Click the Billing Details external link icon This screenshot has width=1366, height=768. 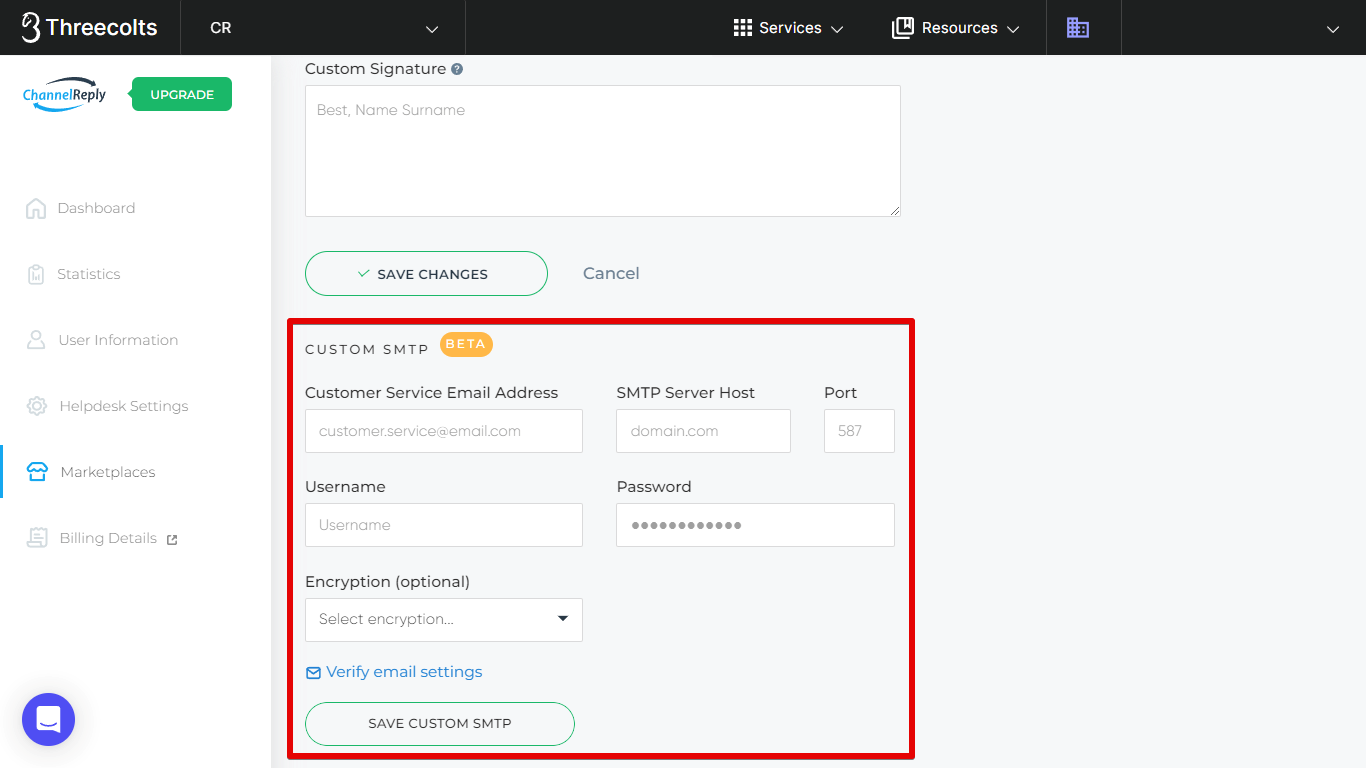click(172, 539)
